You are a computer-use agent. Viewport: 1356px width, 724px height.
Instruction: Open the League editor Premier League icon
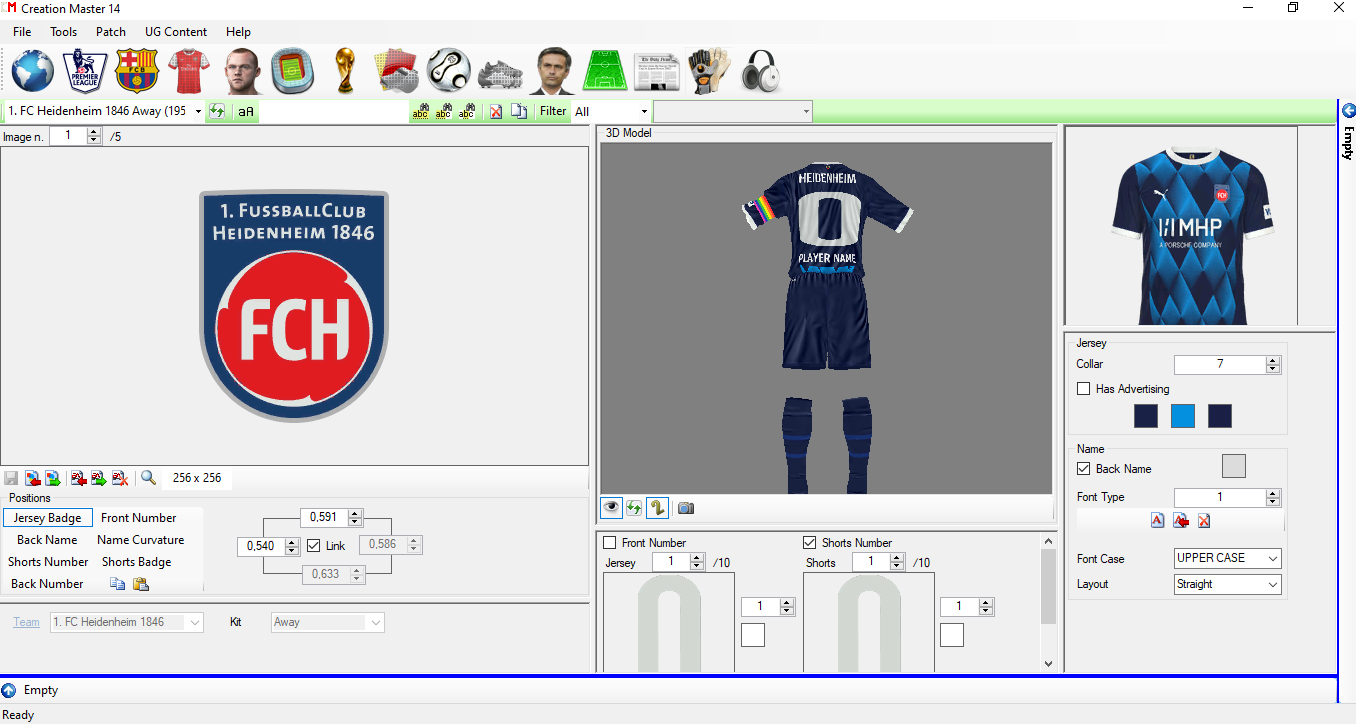click(x=85, y=71)
